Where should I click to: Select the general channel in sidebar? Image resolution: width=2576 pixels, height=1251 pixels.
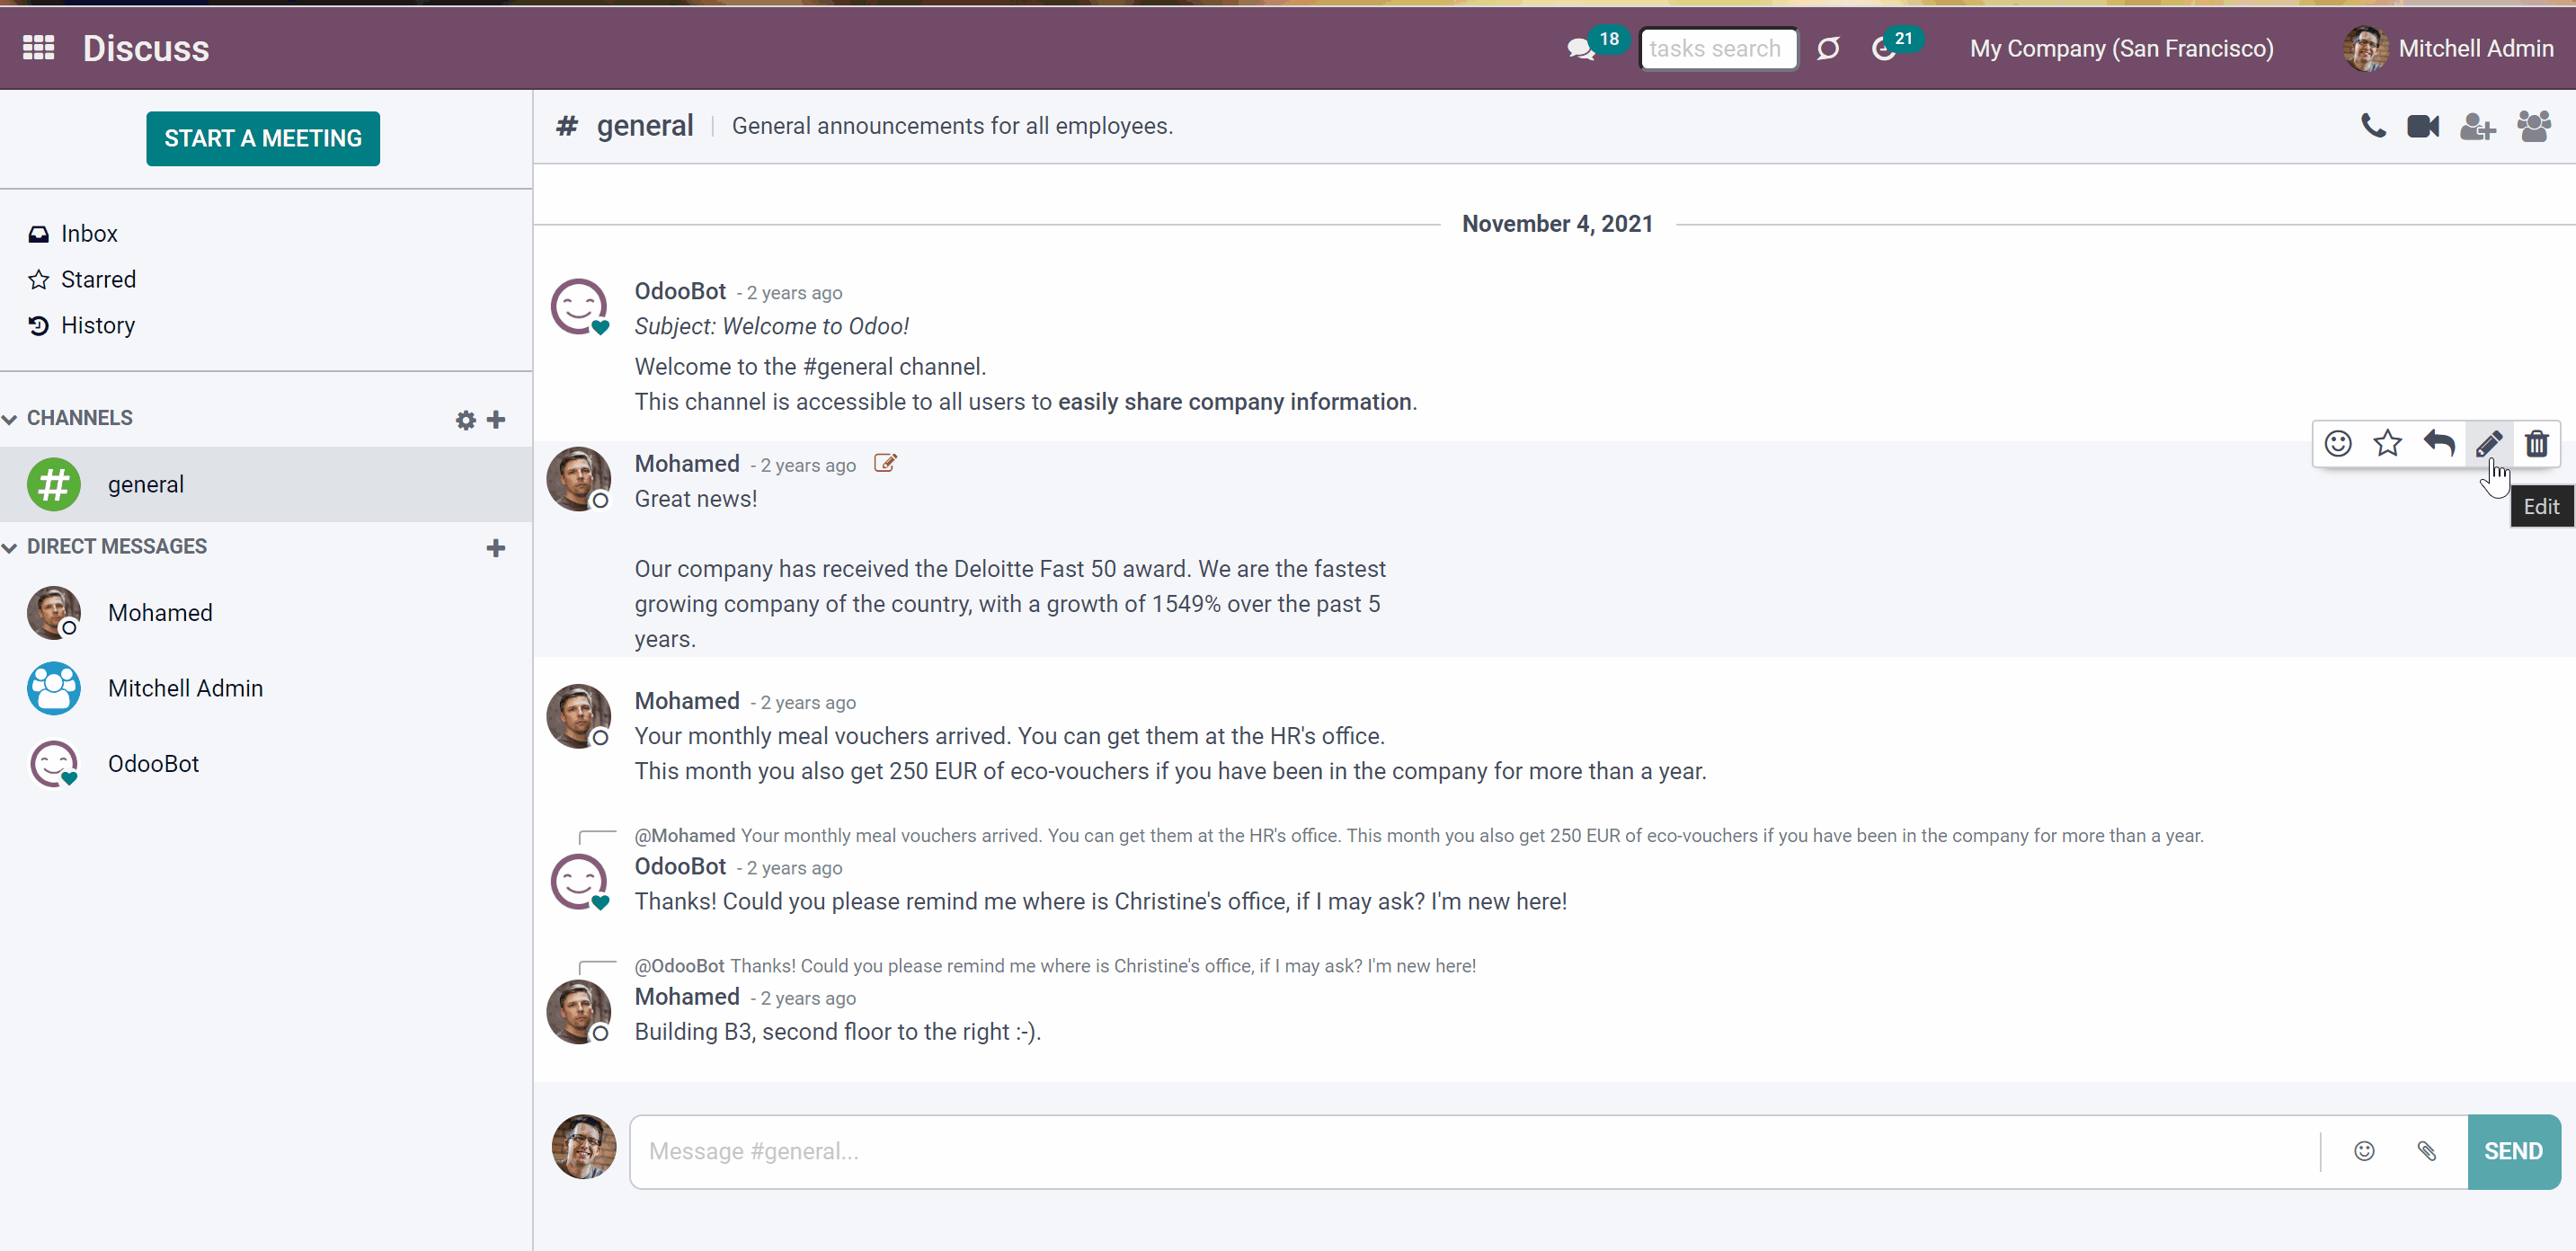[x=266, y=484]
